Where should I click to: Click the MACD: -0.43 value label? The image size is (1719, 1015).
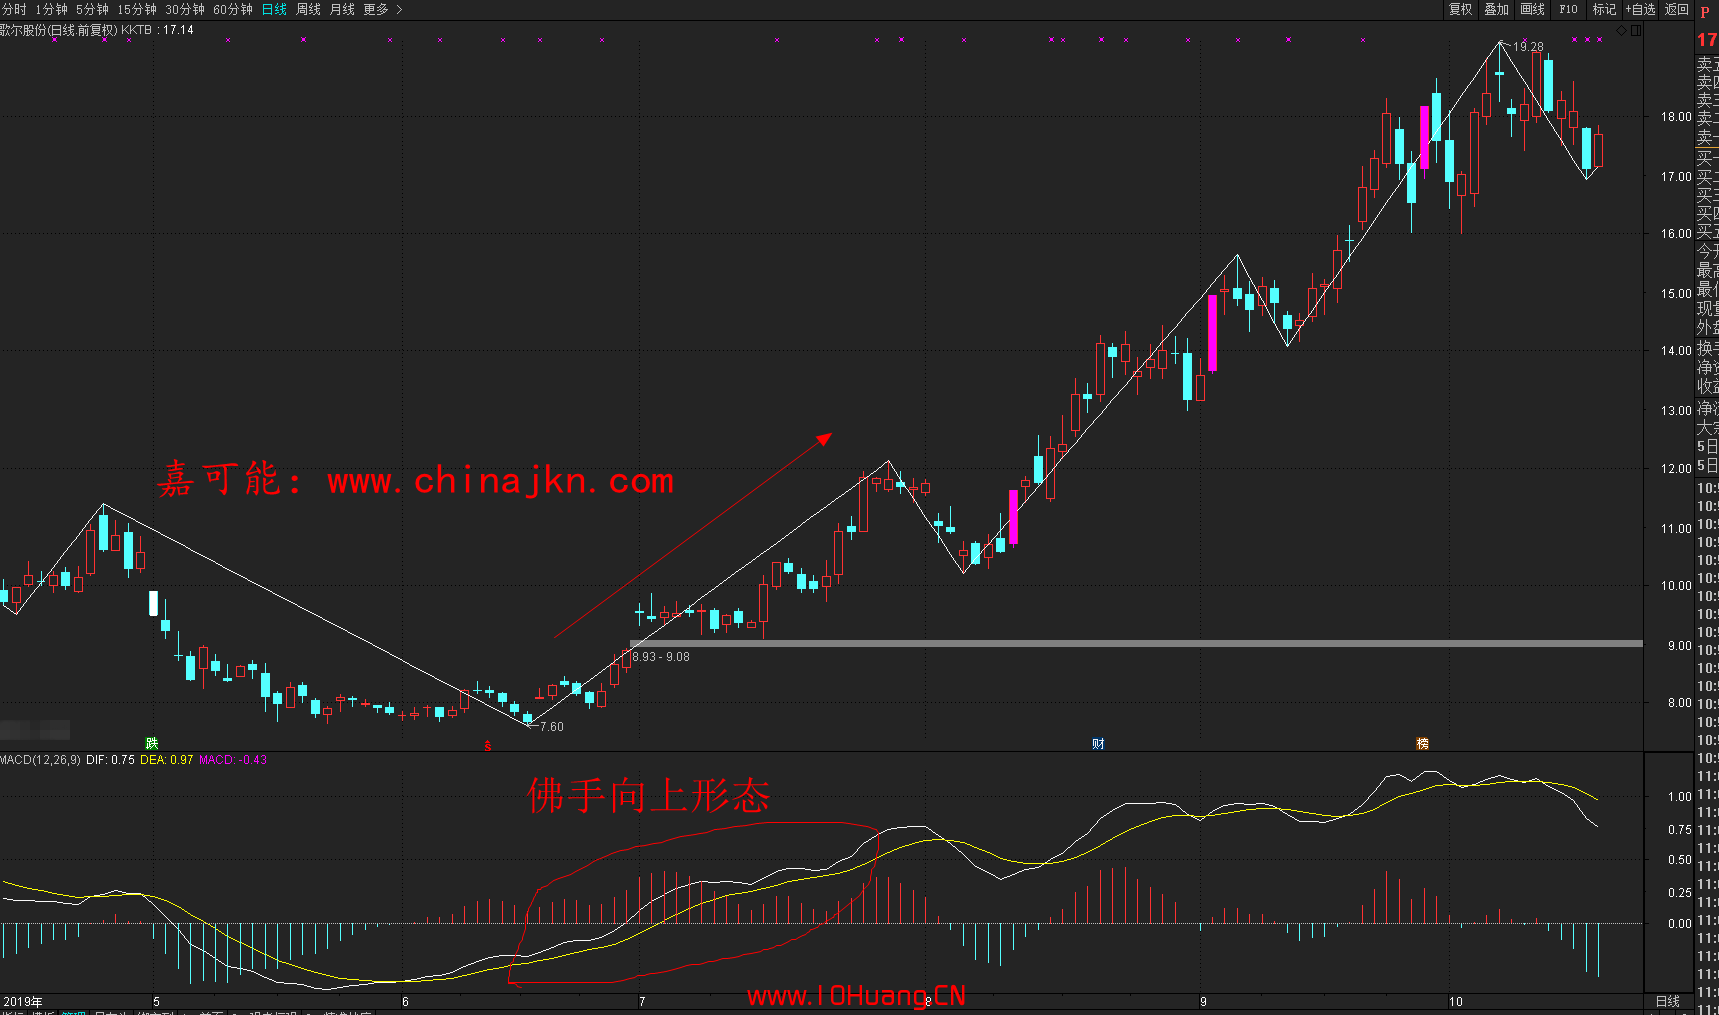[233, 760]
